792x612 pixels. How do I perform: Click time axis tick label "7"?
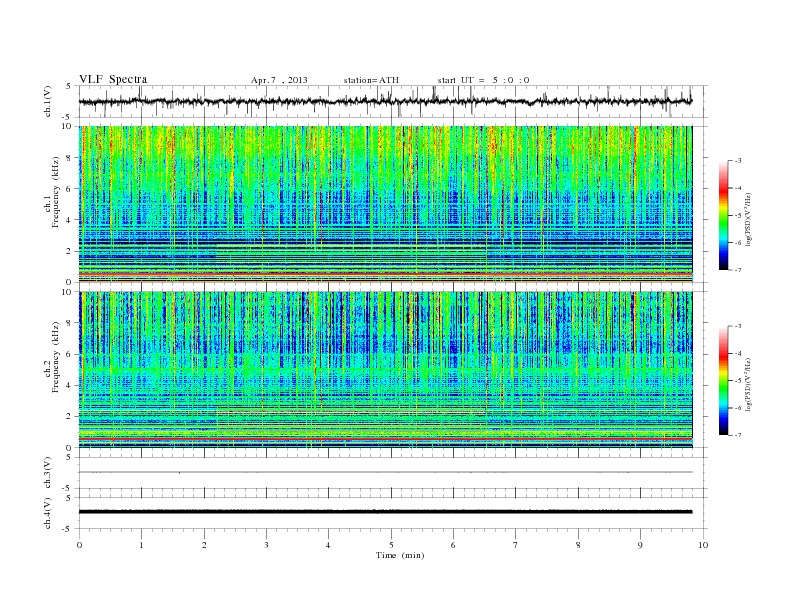click(x=516, y=545)
